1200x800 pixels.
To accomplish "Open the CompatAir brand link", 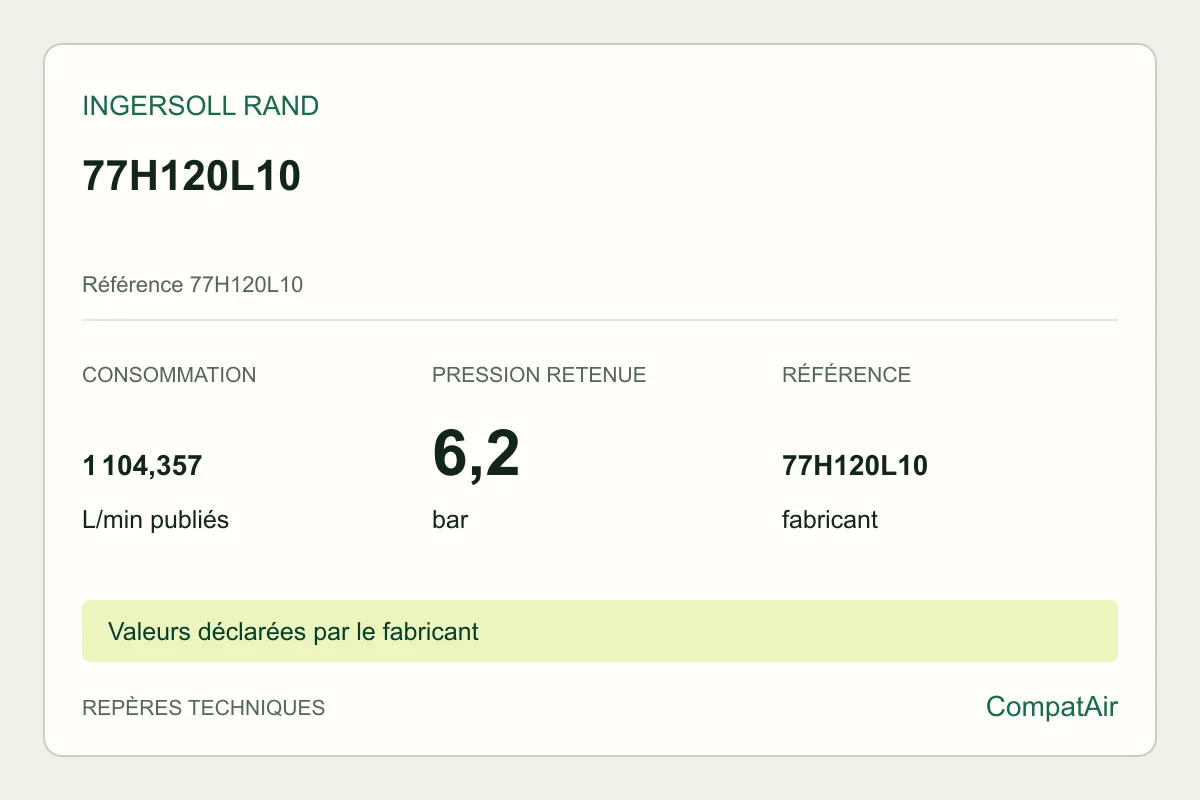I will point(1052,707).
